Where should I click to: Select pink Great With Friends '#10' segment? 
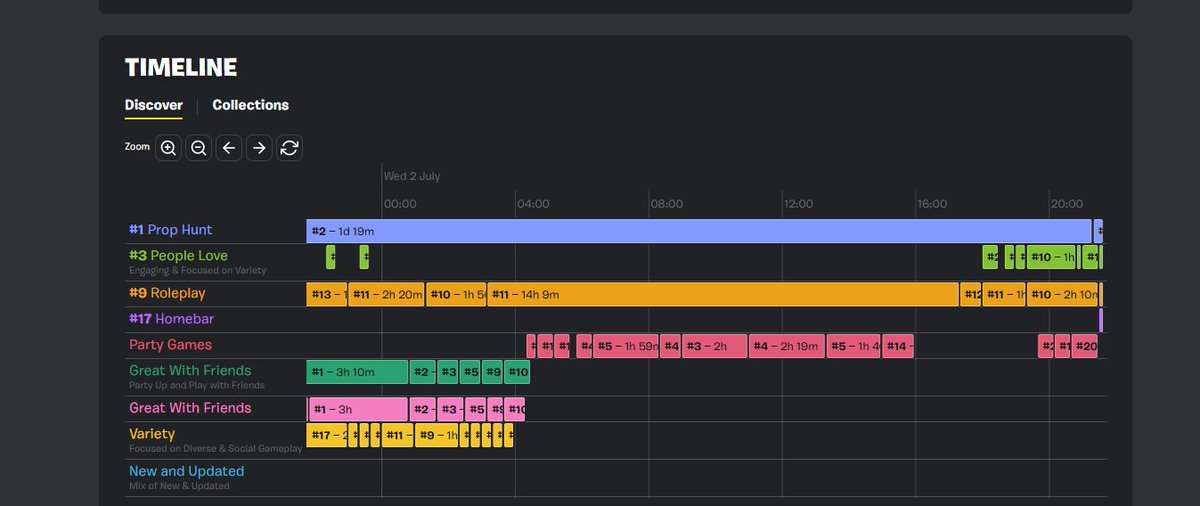coord(515,409)
